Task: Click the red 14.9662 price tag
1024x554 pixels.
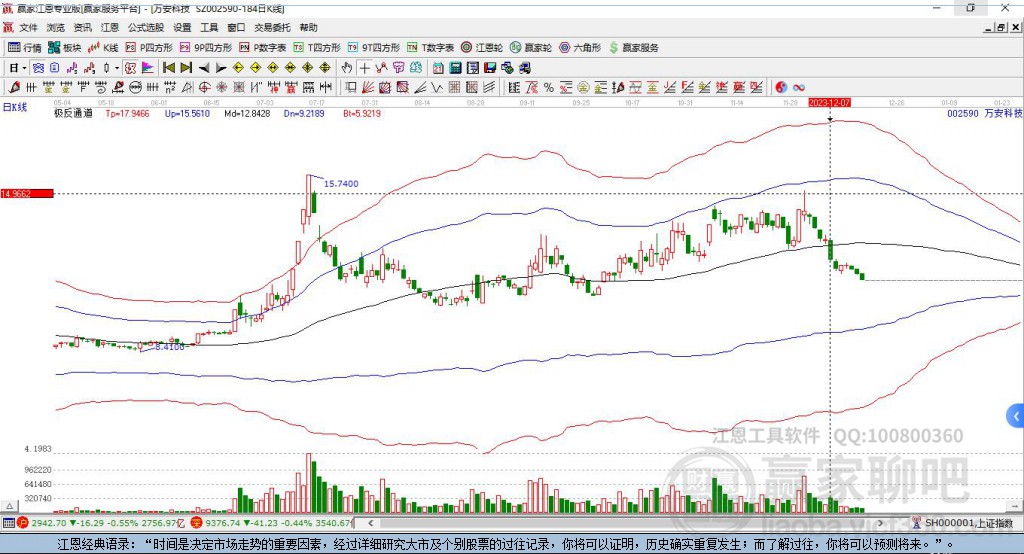Action: click(27, 193)
